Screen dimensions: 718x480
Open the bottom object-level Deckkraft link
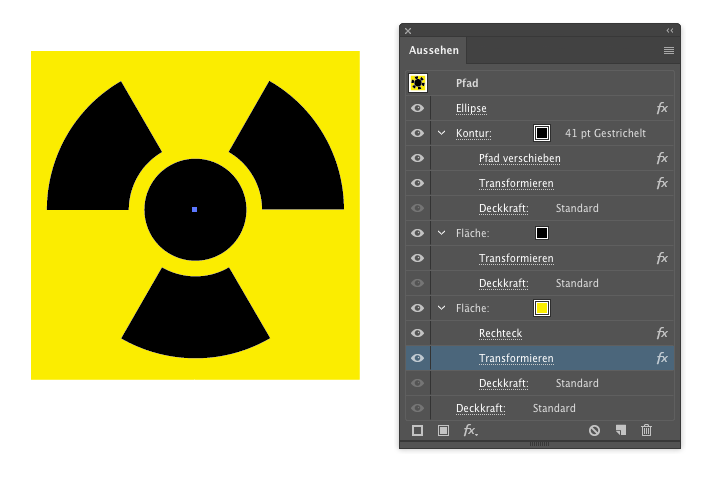click(x=481, y=409)
